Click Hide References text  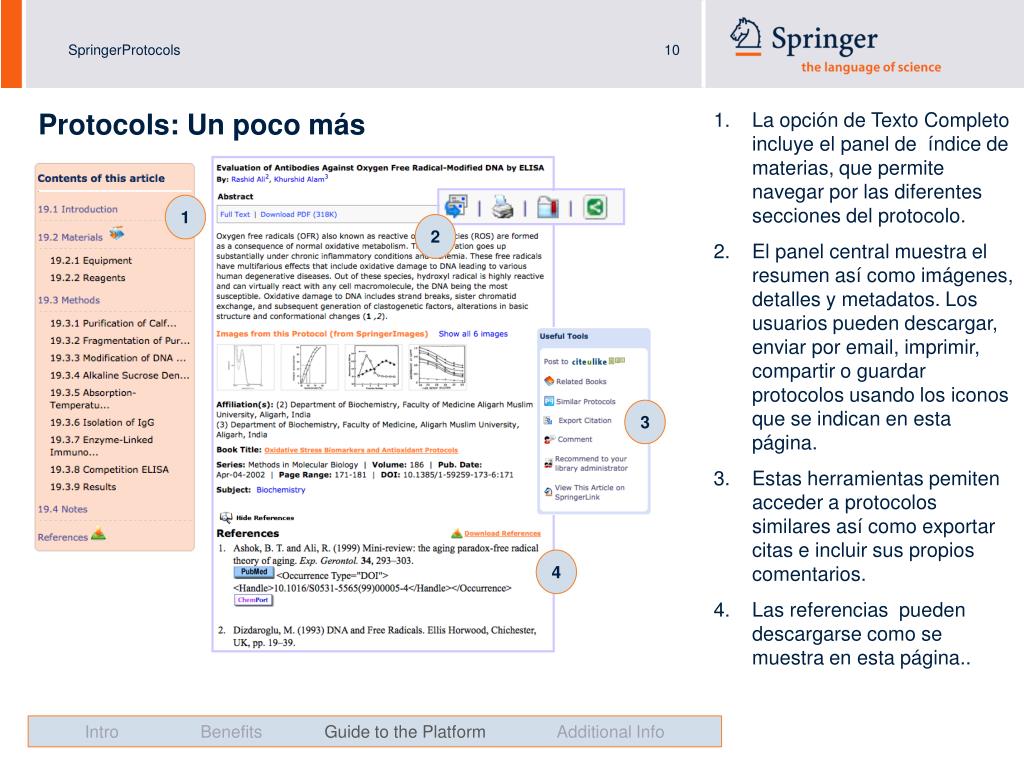coord(265,518)
